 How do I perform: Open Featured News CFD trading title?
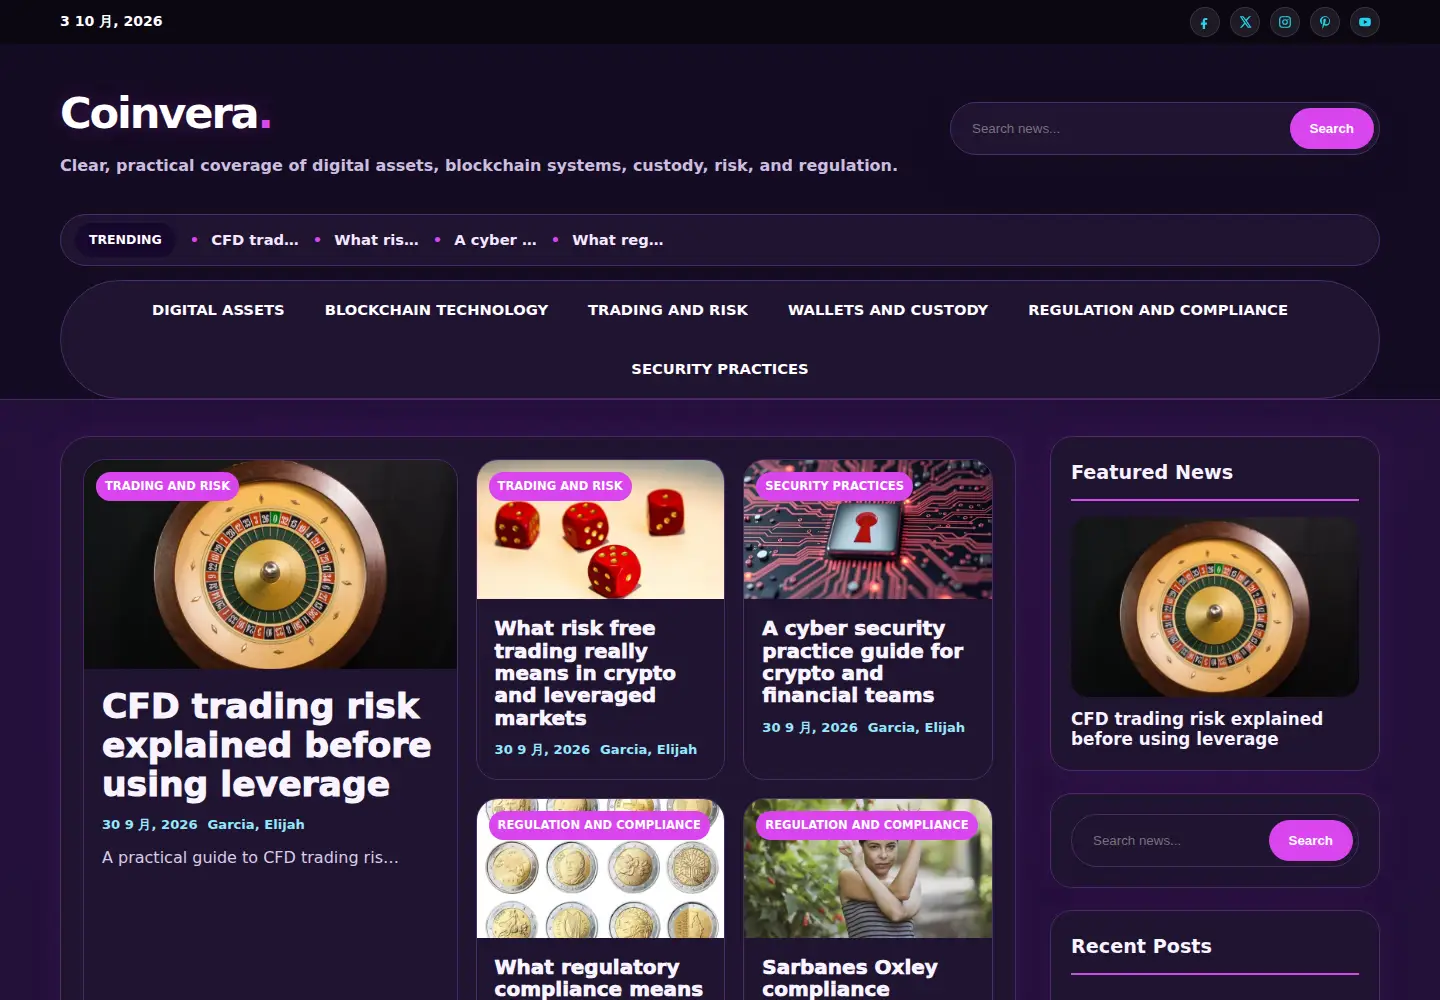(1197, 729)
